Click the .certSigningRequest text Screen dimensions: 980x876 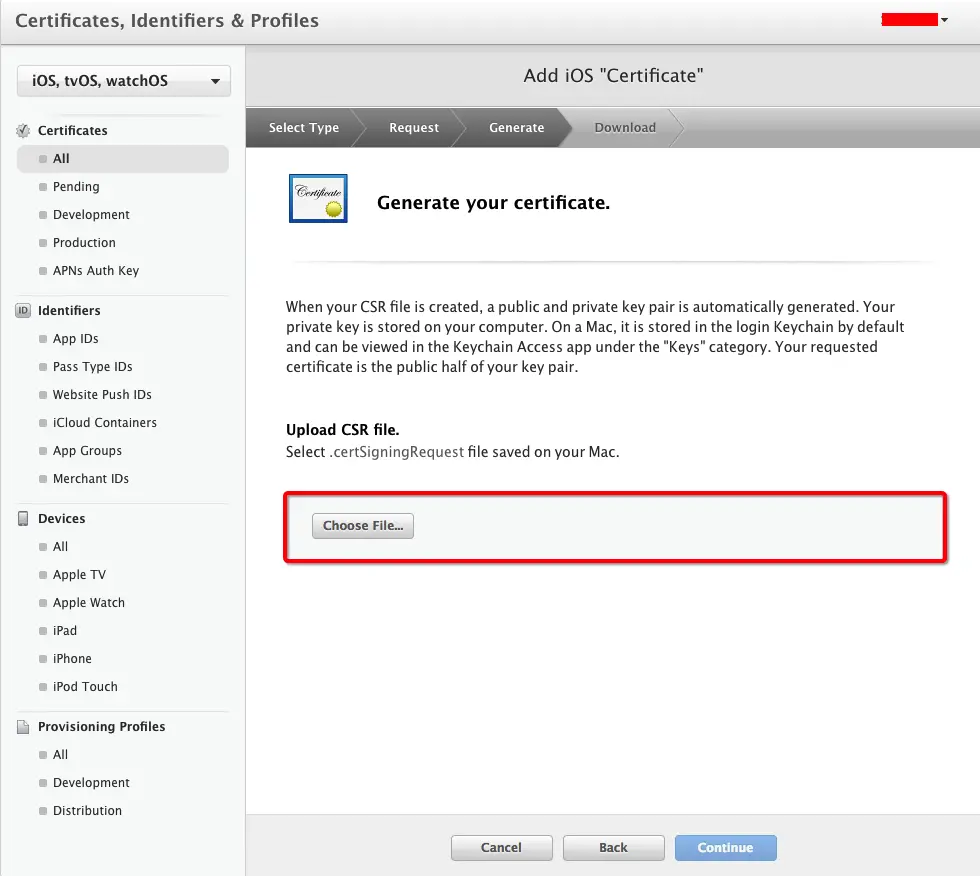(397, 452)
